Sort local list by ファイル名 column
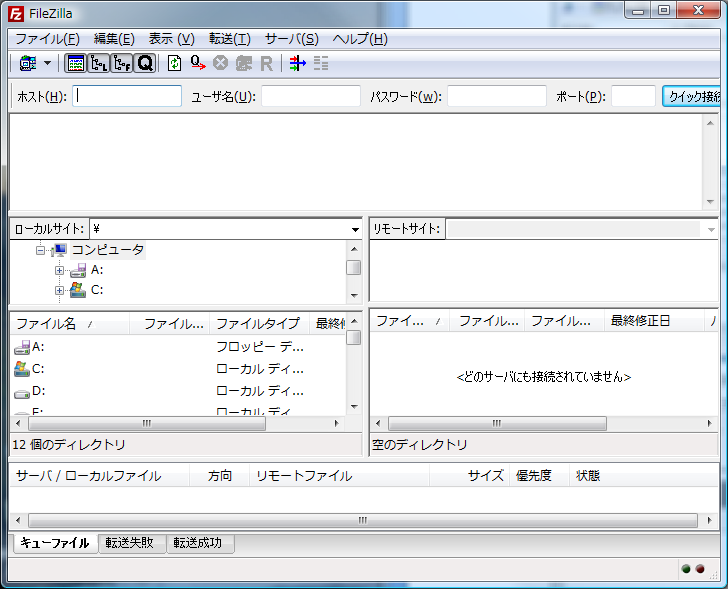 70,324
